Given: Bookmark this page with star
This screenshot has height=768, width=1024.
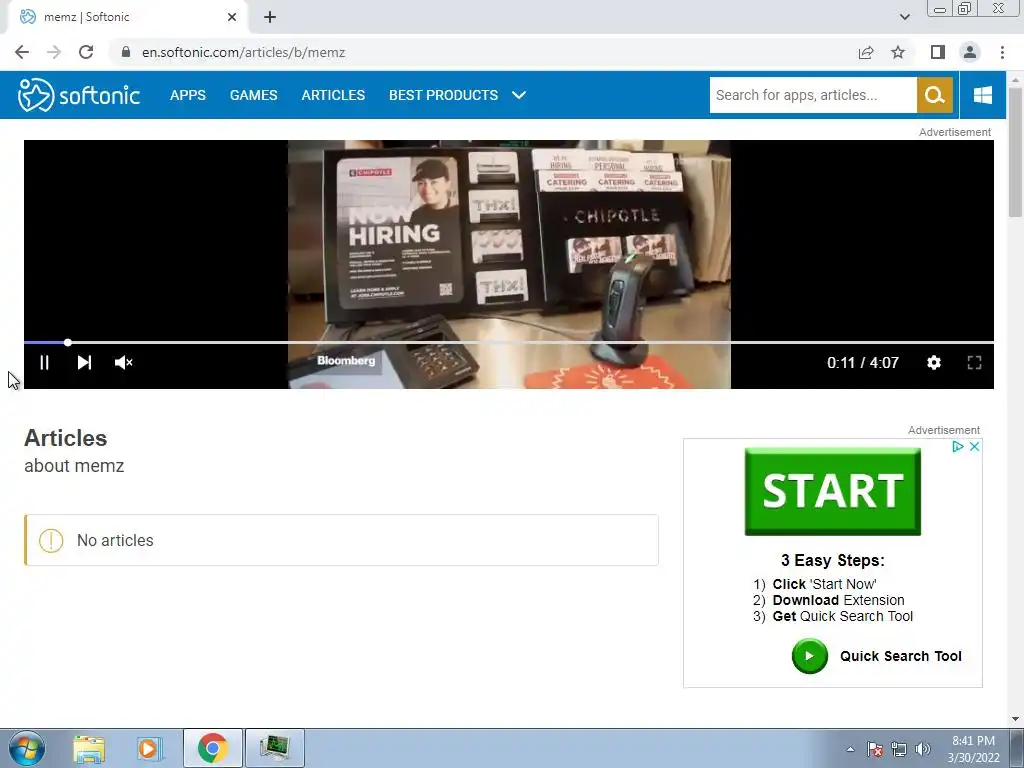Looking at the screenshot, I should (898, 52).
